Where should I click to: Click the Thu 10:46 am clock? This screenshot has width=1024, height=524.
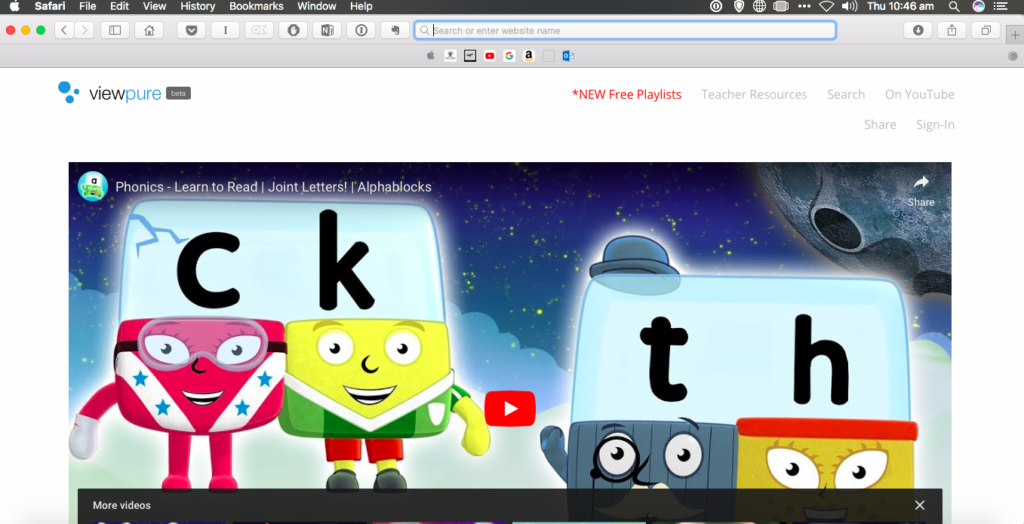point(900,7)
